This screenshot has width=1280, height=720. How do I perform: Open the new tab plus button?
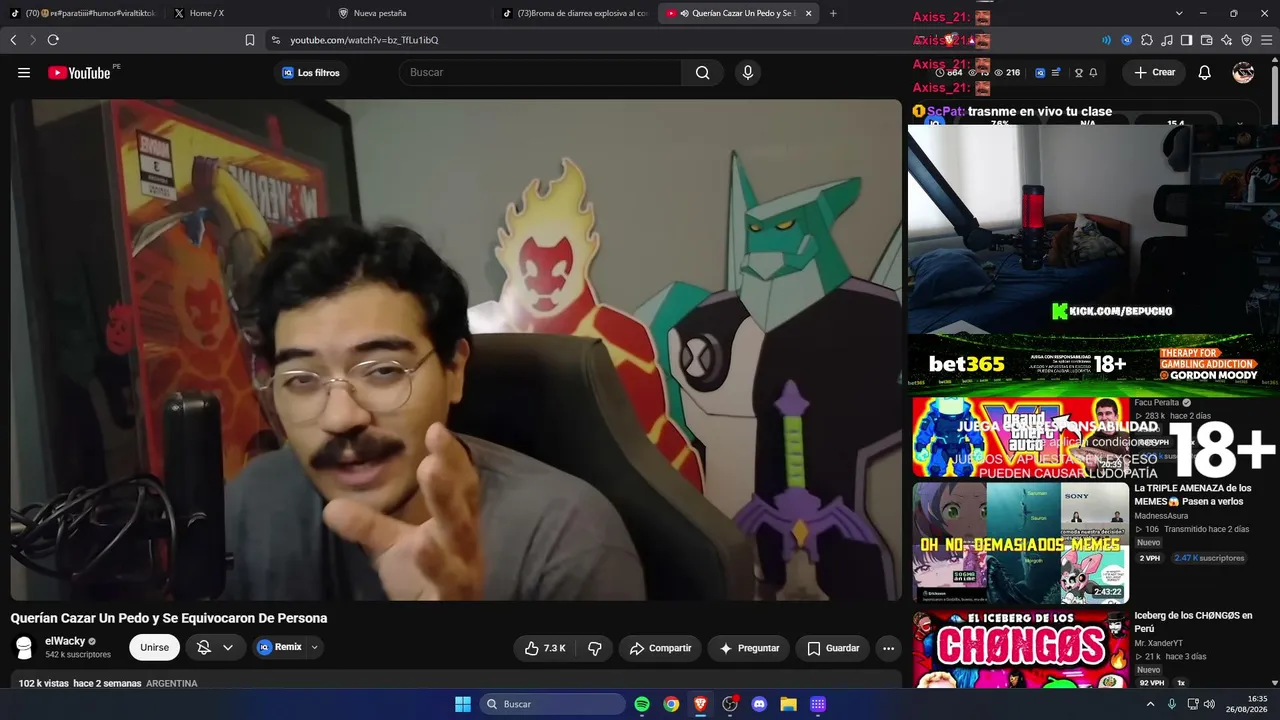point(833,13)
